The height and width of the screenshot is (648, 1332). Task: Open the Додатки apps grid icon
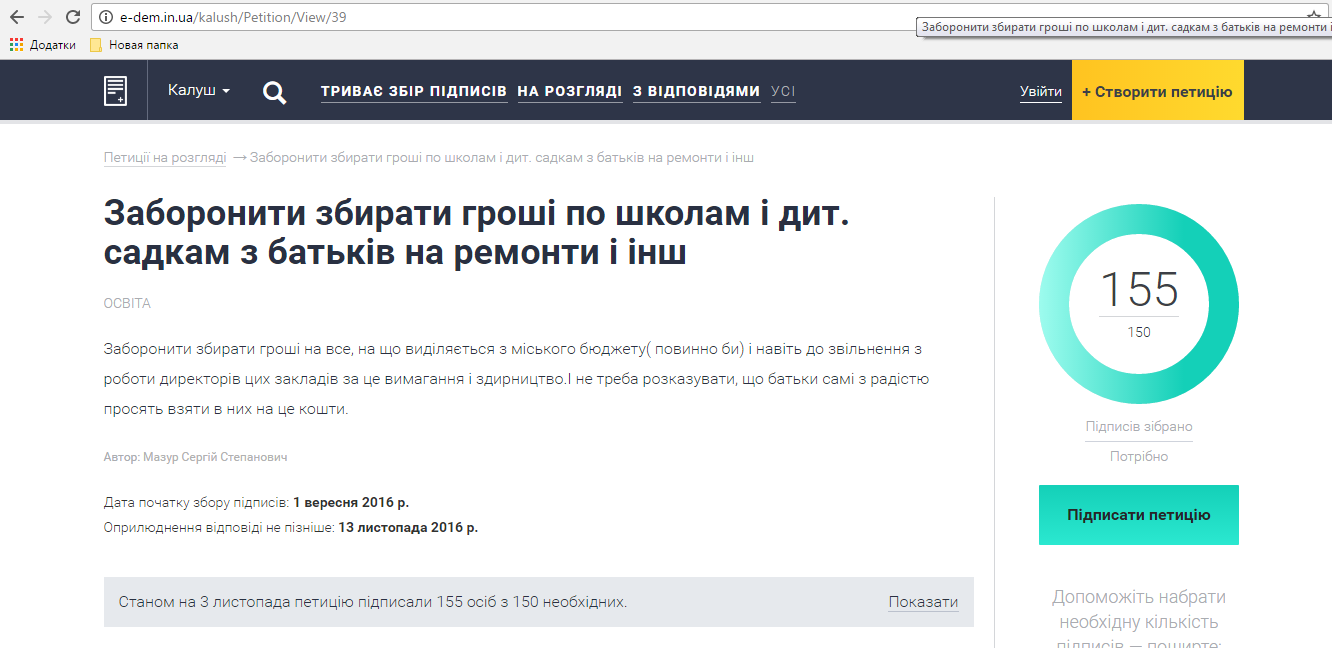[16, 45]
